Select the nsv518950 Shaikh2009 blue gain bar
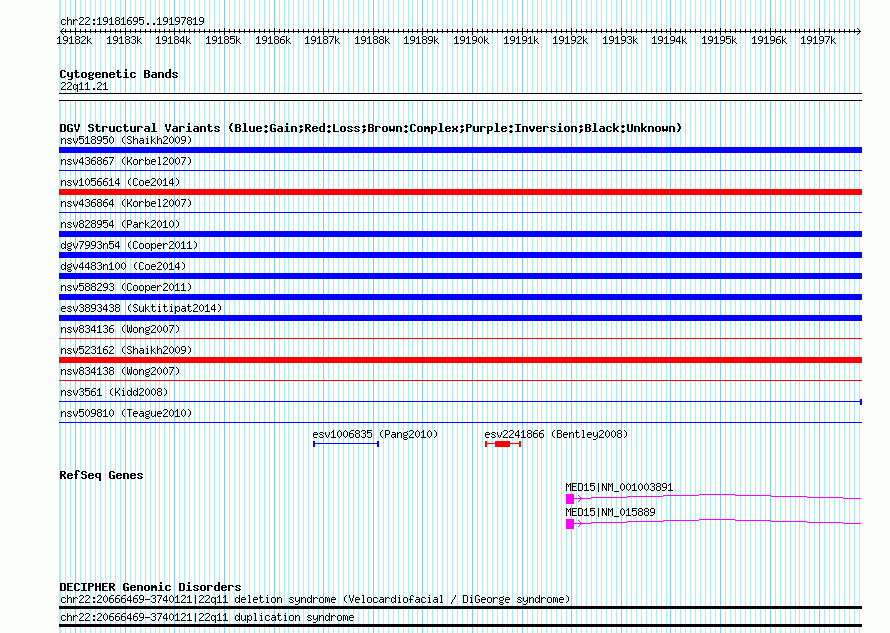 click(460, 150)
